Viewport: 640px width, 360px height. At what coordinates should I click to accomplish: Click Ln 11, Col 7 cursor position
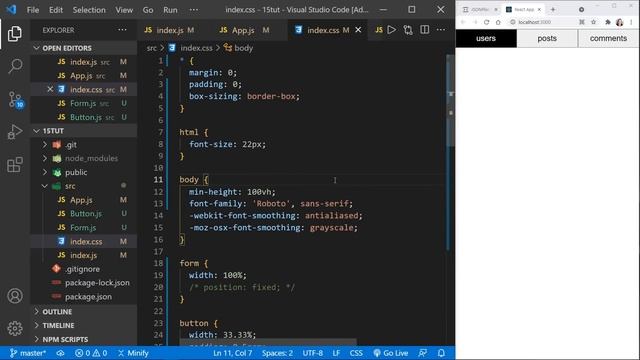click(x=232, y=353)
